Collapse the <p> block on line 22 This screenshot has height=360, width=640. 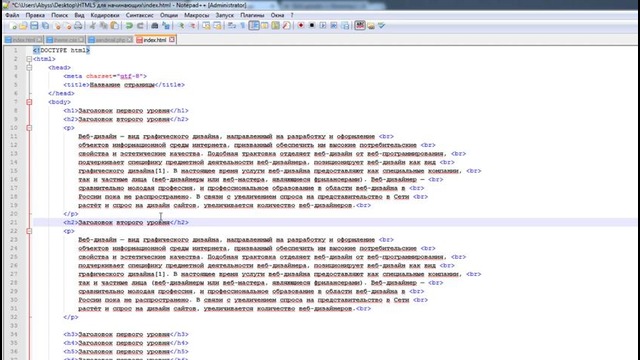[29, 231]
